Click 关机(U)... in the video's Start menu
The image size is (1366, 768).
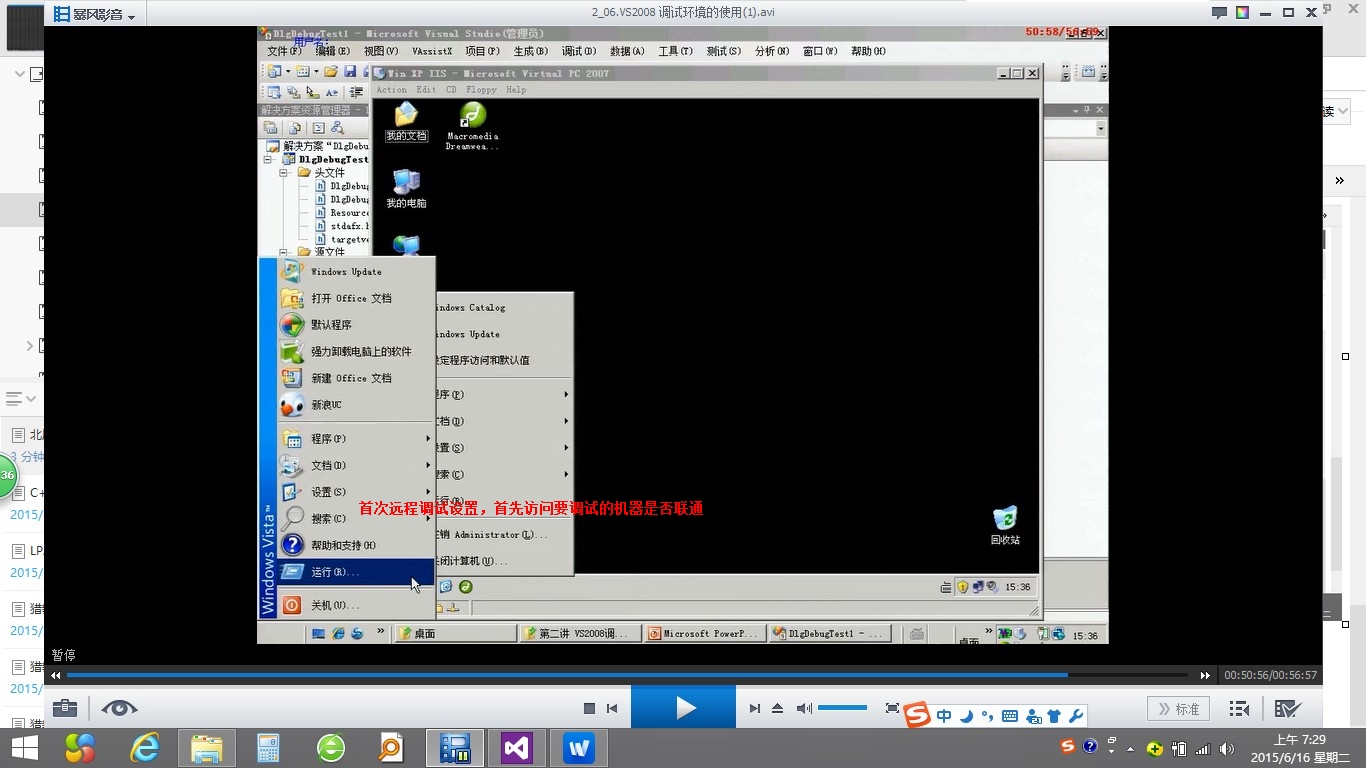pyautogui.click(x=356, y=605)
